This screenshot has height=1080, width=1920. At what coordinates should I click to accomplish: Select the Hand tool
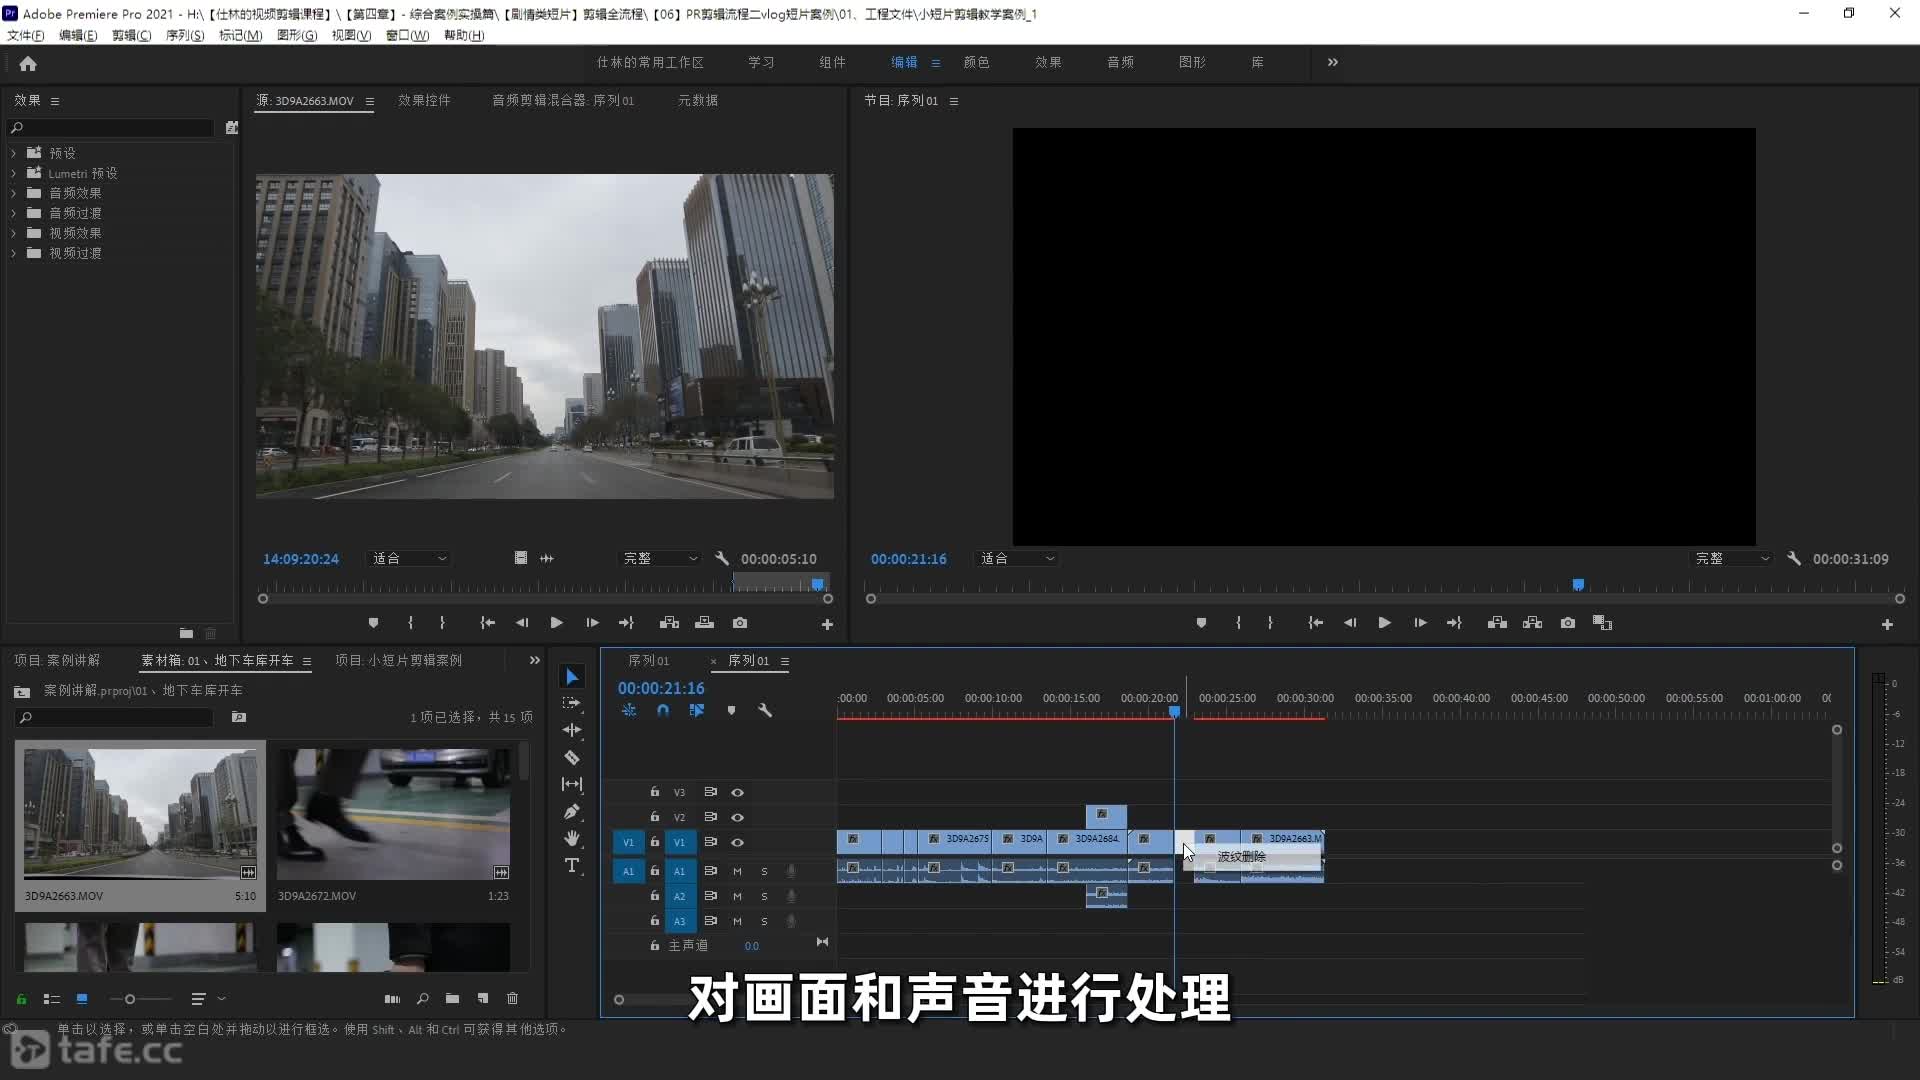[572, 838]
